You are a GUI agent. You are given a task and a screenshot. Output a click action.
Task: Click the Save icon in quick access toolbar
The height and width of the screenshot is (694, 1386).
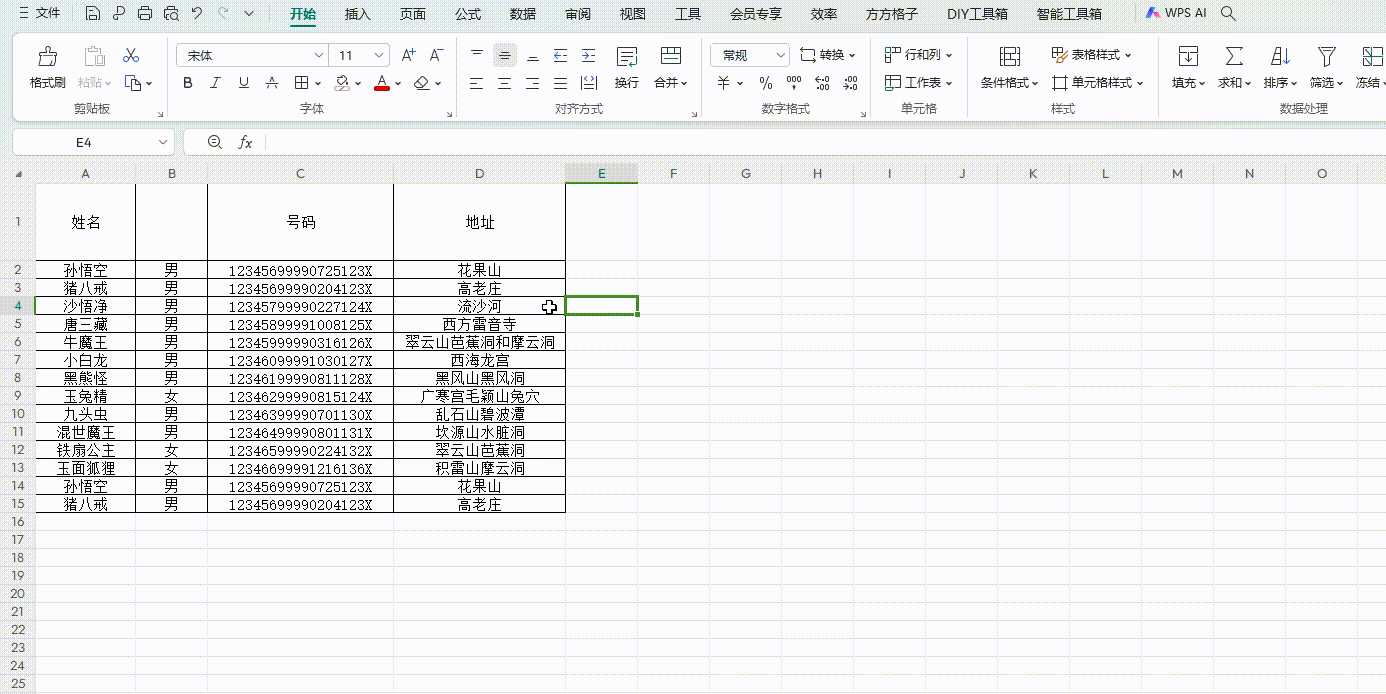tap(93, 14)
